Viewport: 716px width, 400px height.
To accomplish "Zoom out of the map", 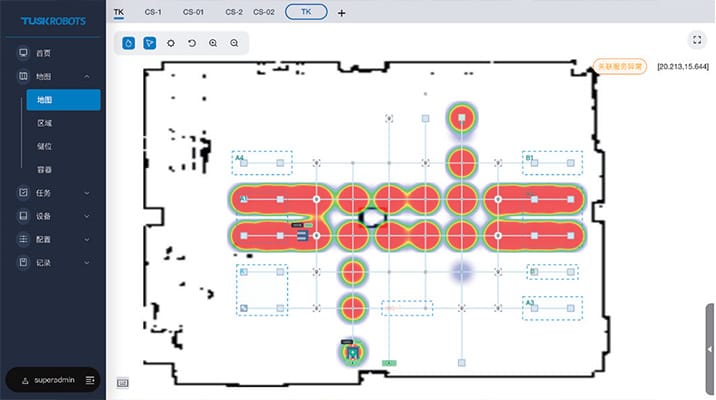I will click(x=234, y=43).
